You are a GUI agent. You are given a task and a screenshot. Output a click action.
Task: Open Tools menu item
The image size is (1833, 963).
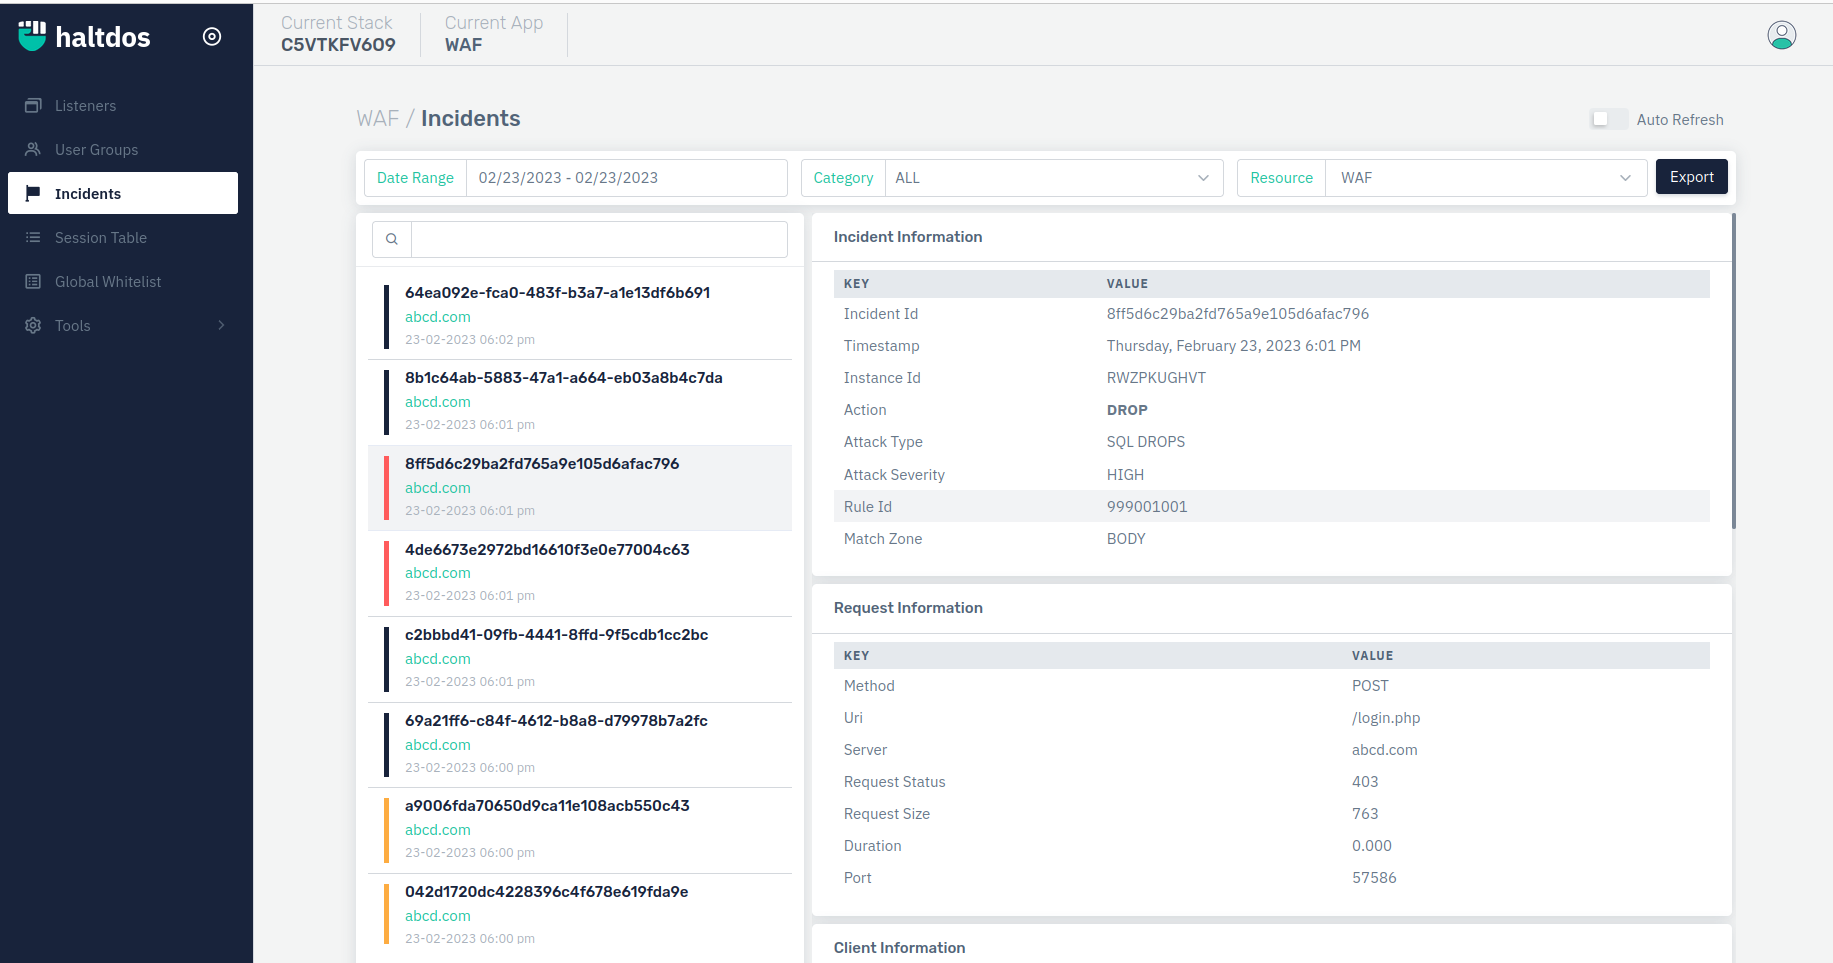coord(123,325)
